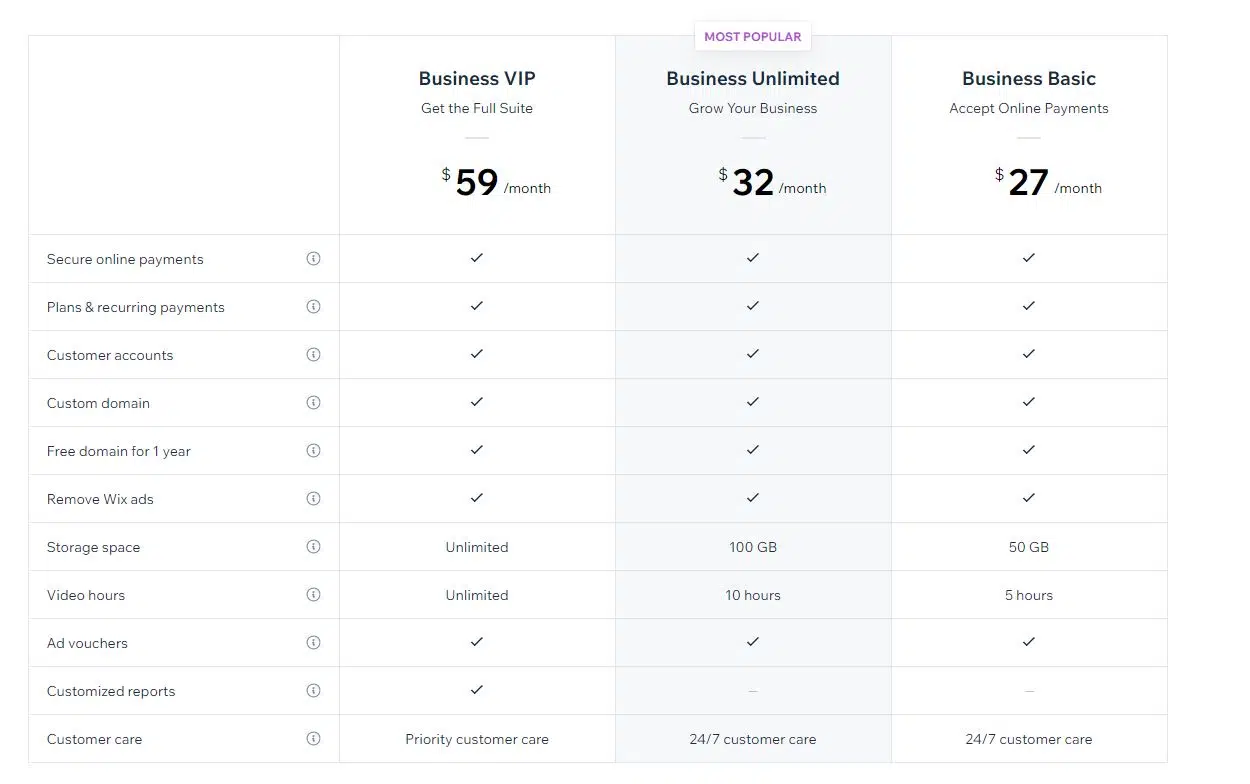Image resolution: width=1250 pixels, height=784 pixels.
Task: Show Video hours info tooltip icon
Action: point(313,595)
